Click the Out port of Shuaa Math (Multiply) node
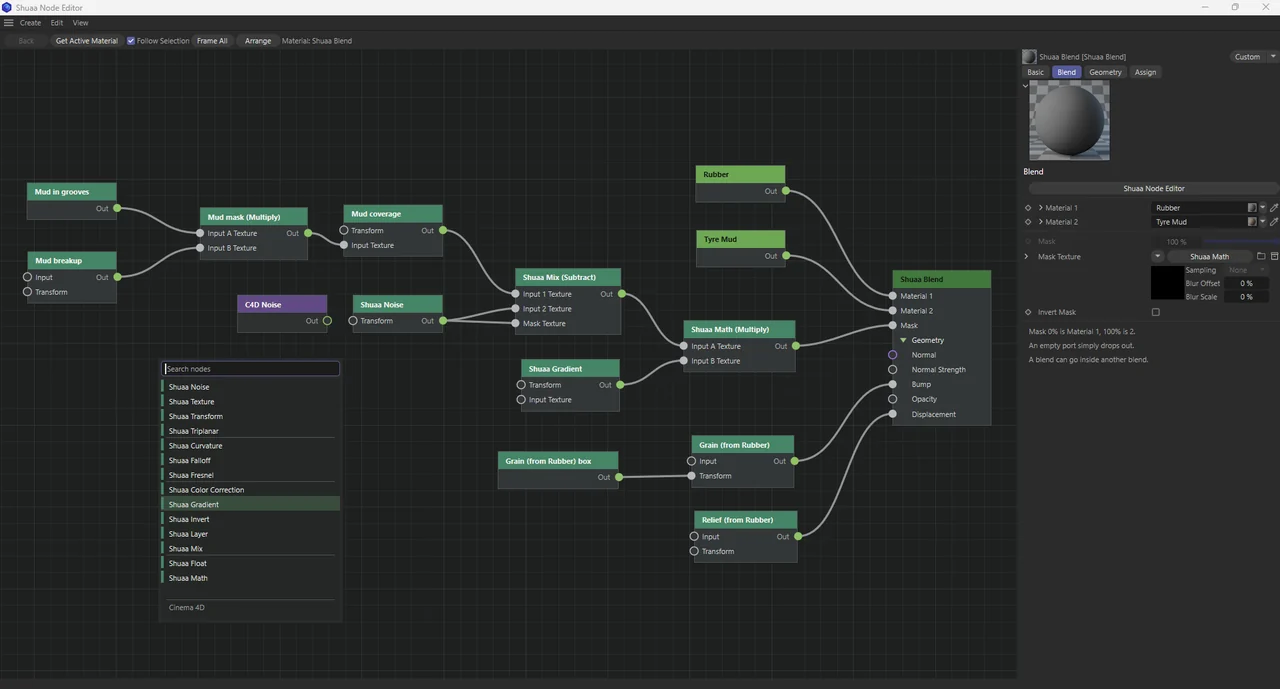Screen dimensions: 1280x689 [x=796, y=346]
